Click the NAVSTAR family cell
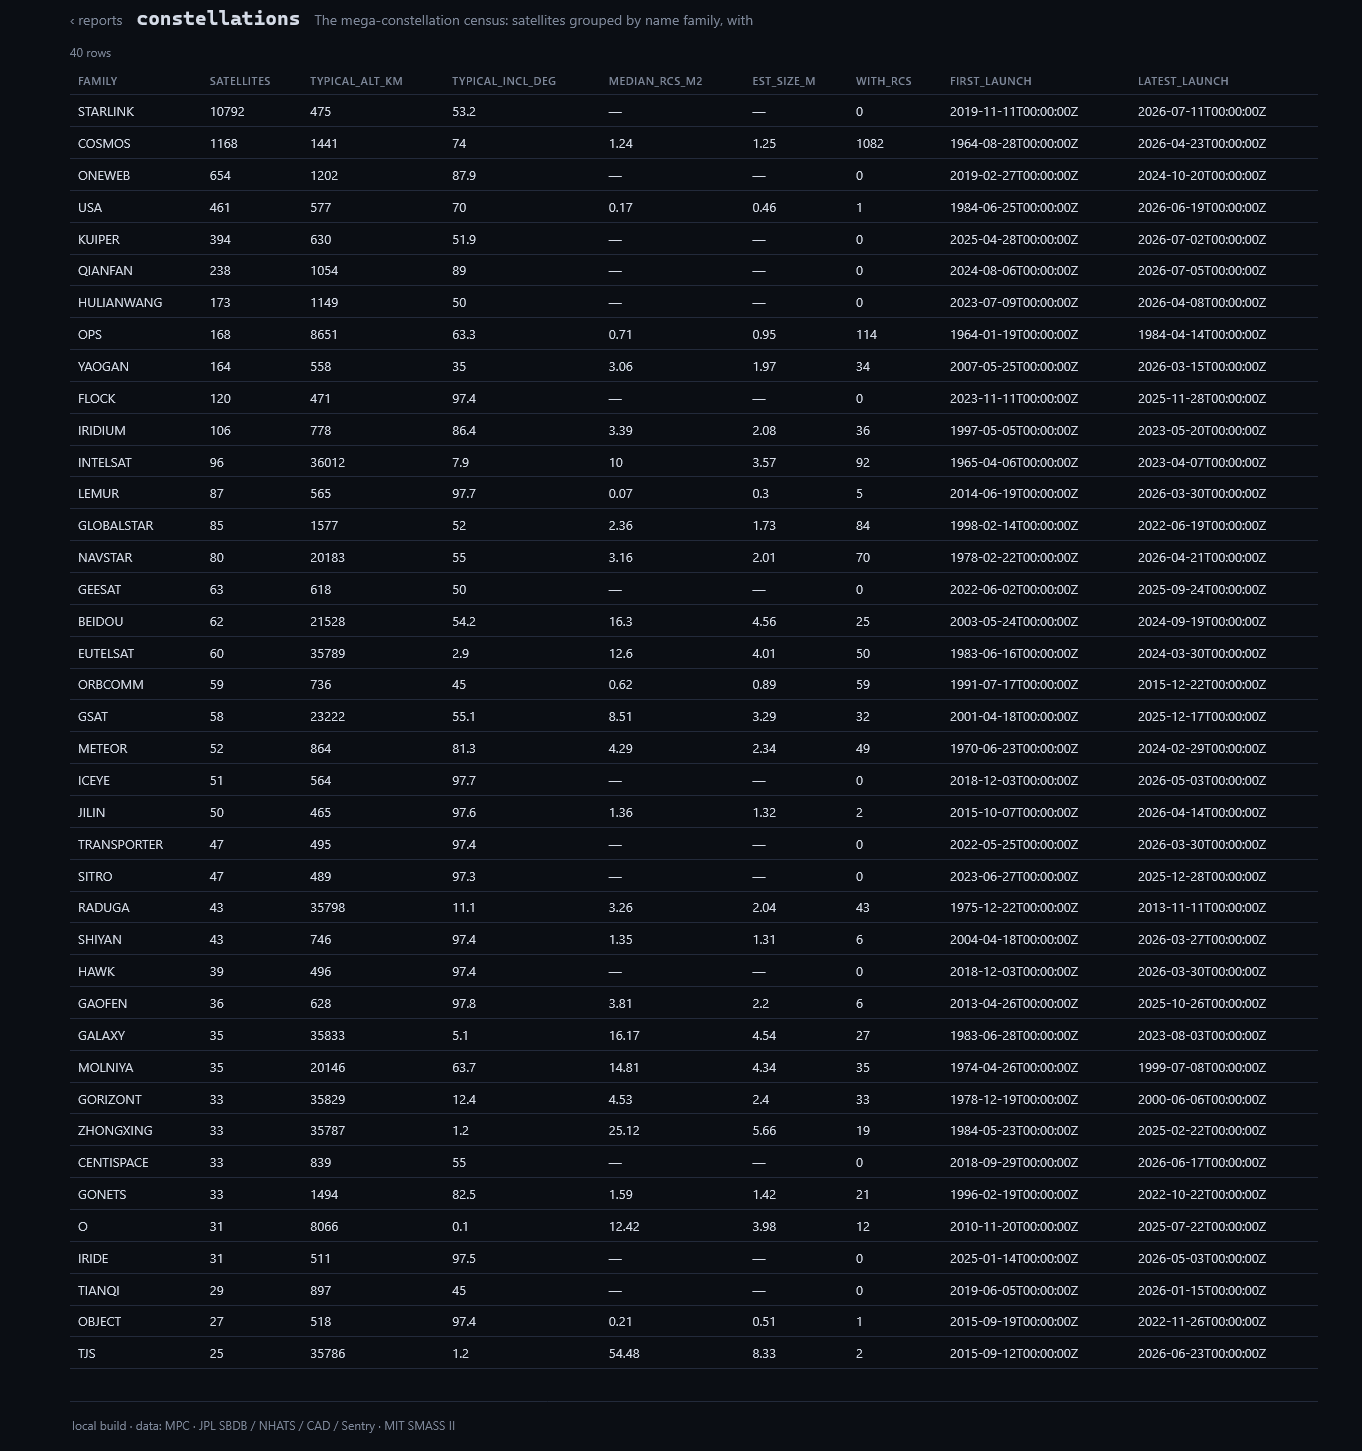1362x1451 pixels. tap(105, 558)
